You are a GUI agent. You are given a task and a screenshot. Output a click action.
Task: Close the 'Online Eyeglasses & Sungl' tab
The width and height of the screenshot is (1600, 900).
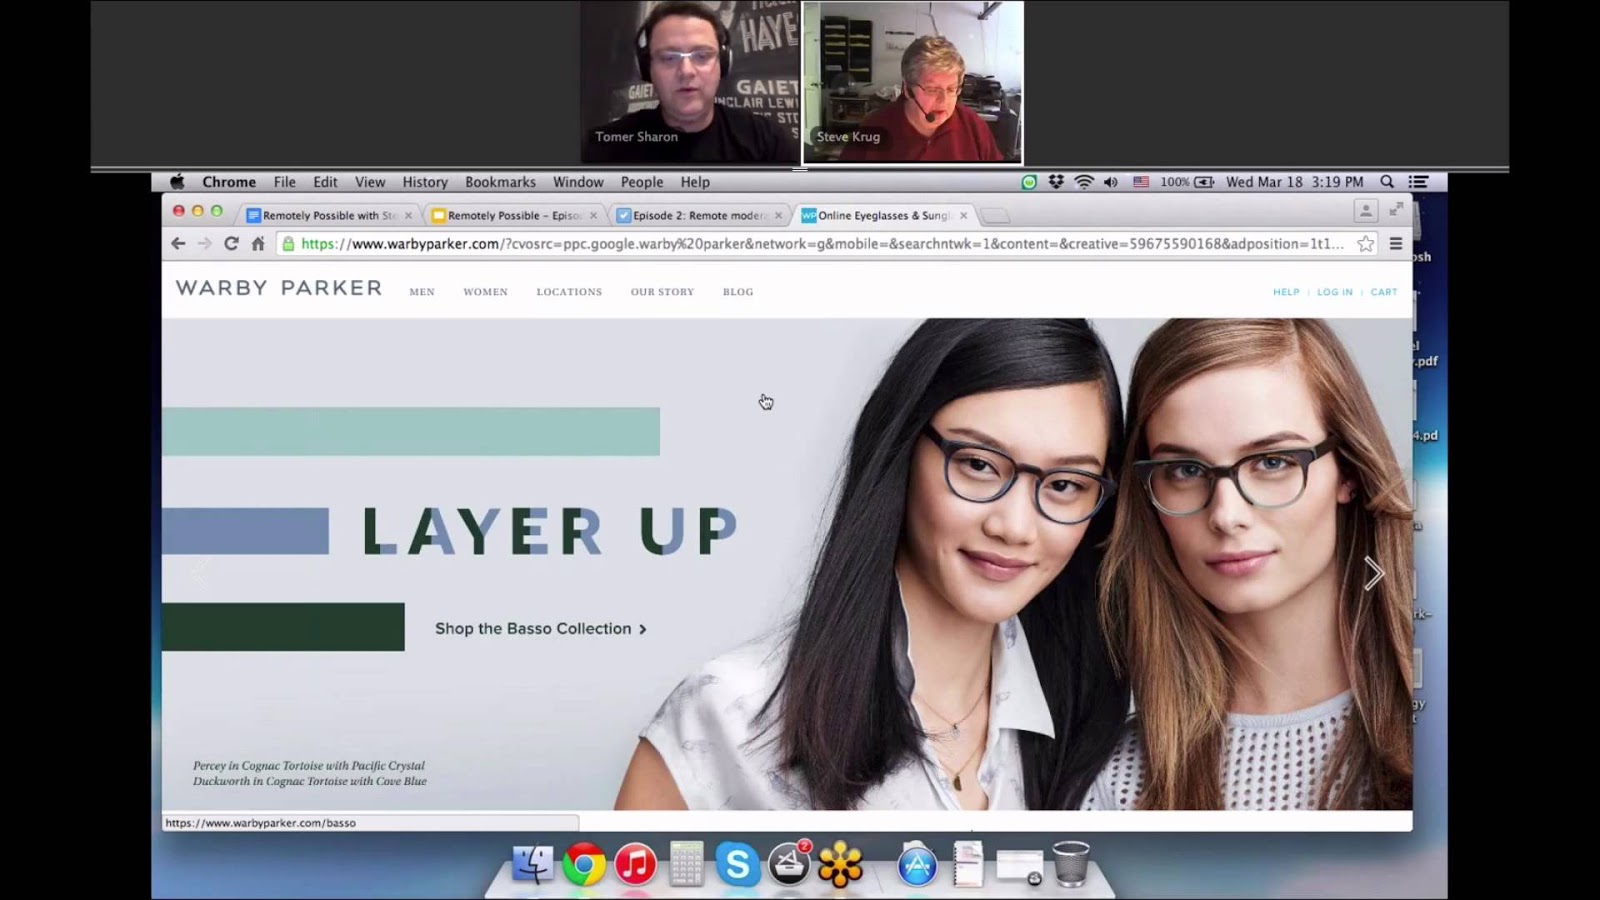pos(964,215)
